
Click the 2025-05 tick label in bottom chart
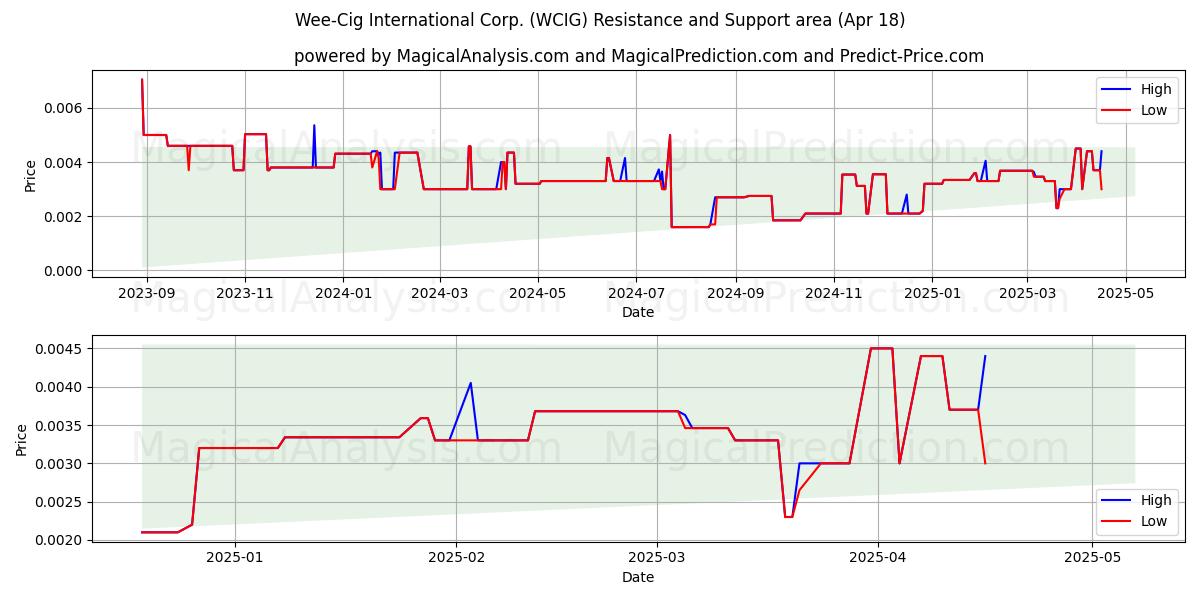(1092, 558)
